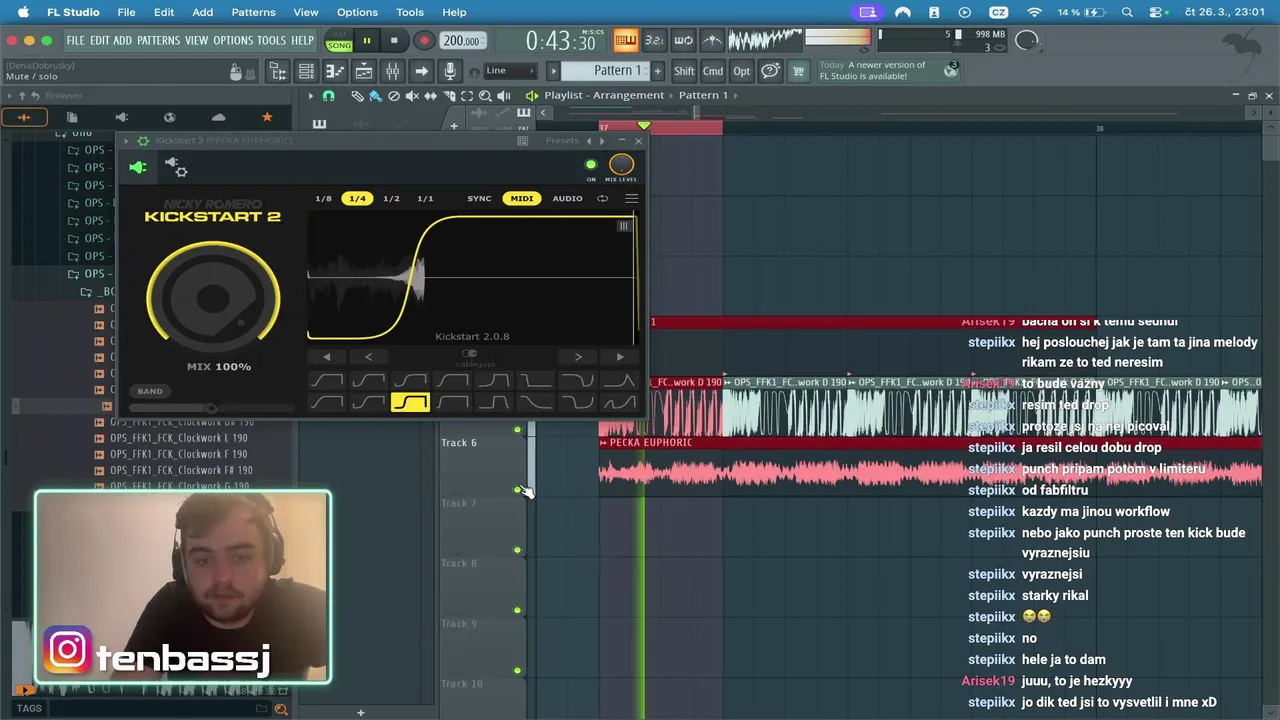Click the Shift modifier button
Viewport: 1280px width, 720px height.
click(684, 71)
